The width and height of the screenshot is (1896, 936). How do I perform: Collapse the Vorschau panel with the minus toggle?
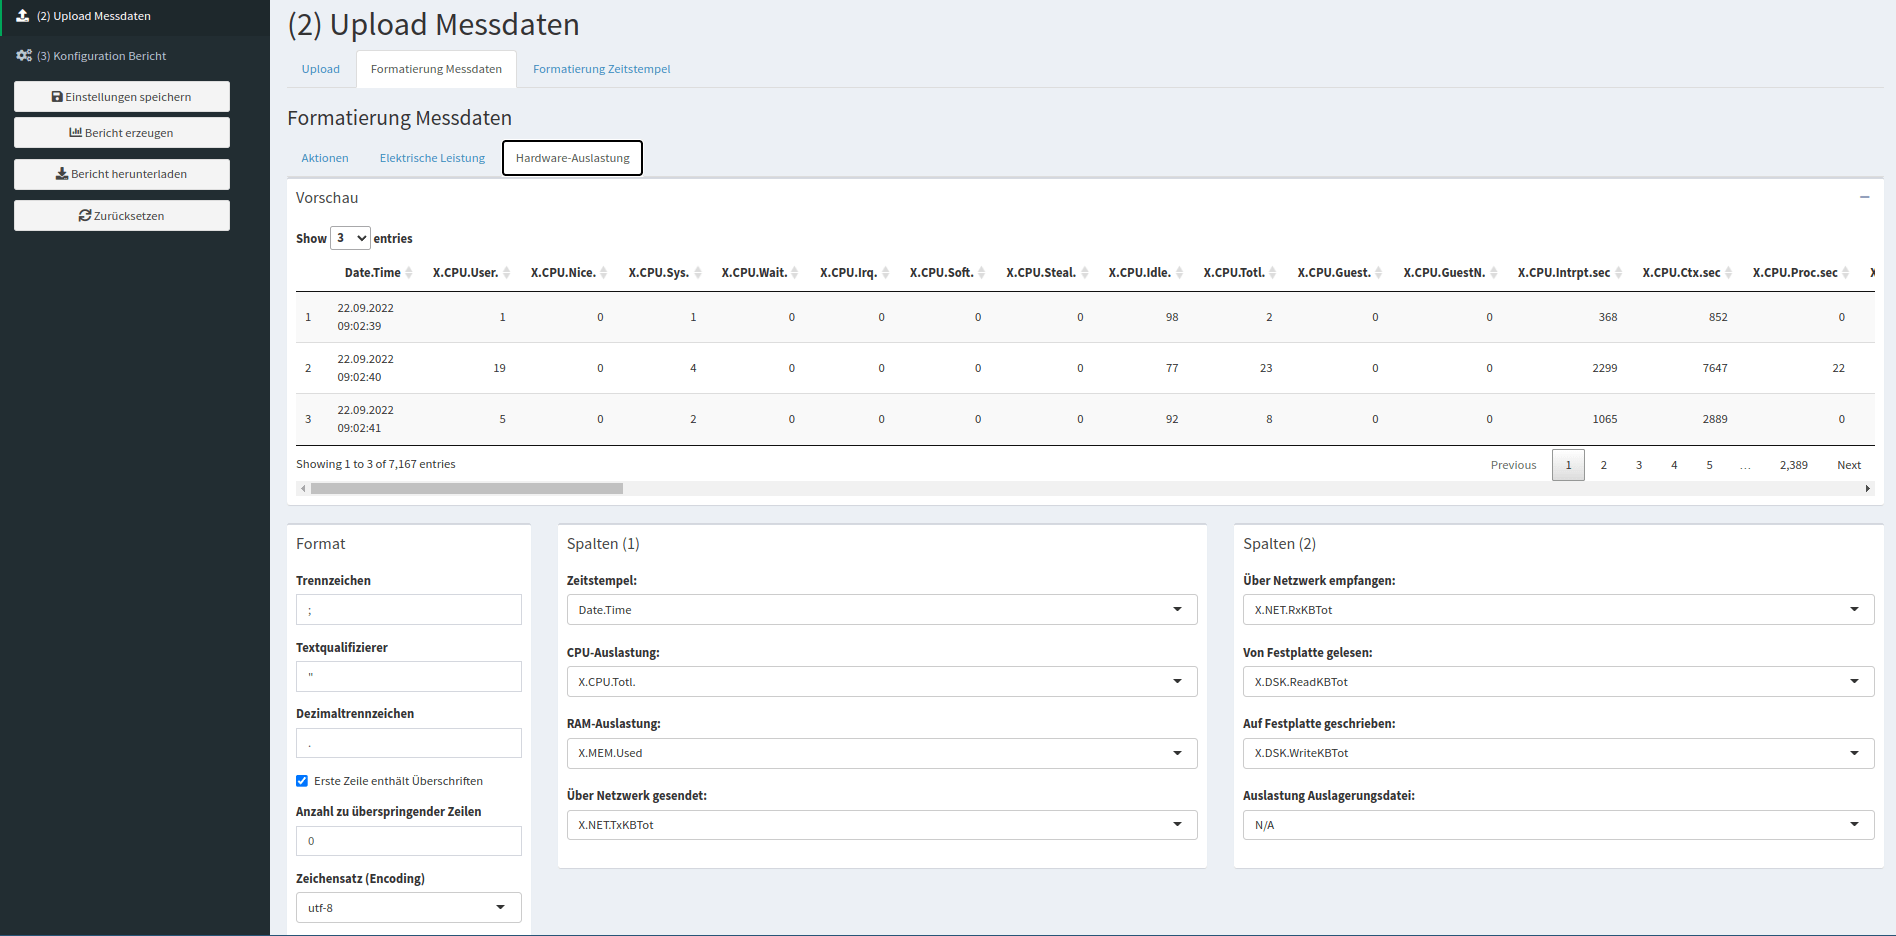[x=1864, y=197]
